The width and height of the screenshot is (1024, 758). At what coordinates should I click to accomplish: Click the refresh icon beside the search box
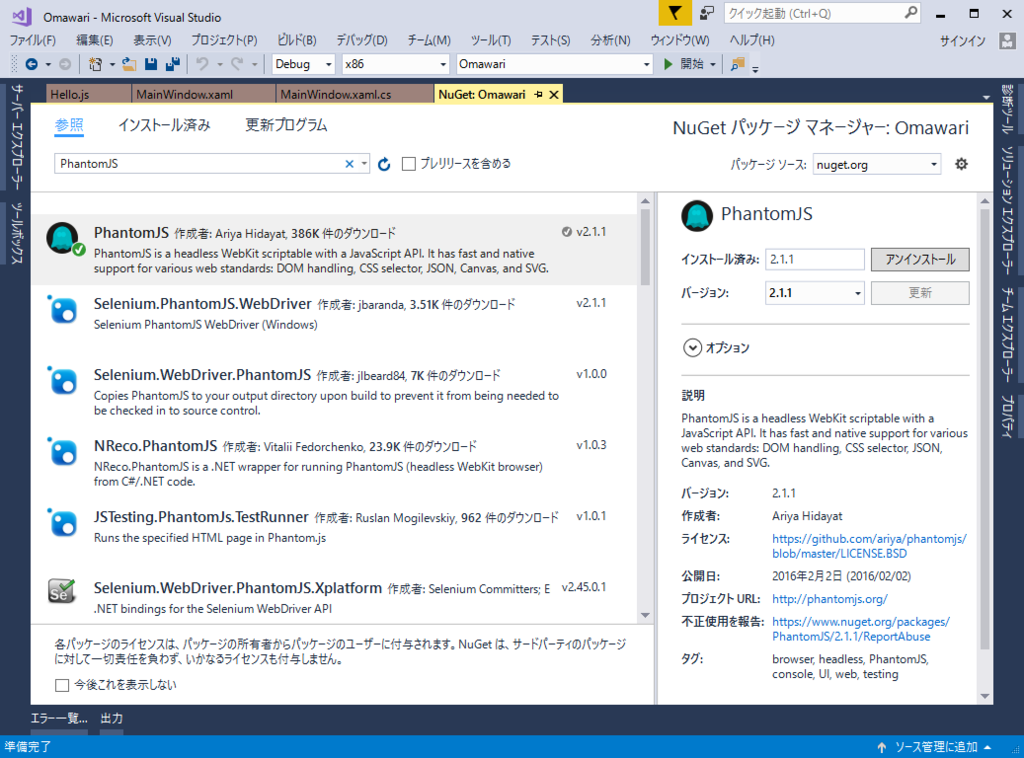point(384,164)
